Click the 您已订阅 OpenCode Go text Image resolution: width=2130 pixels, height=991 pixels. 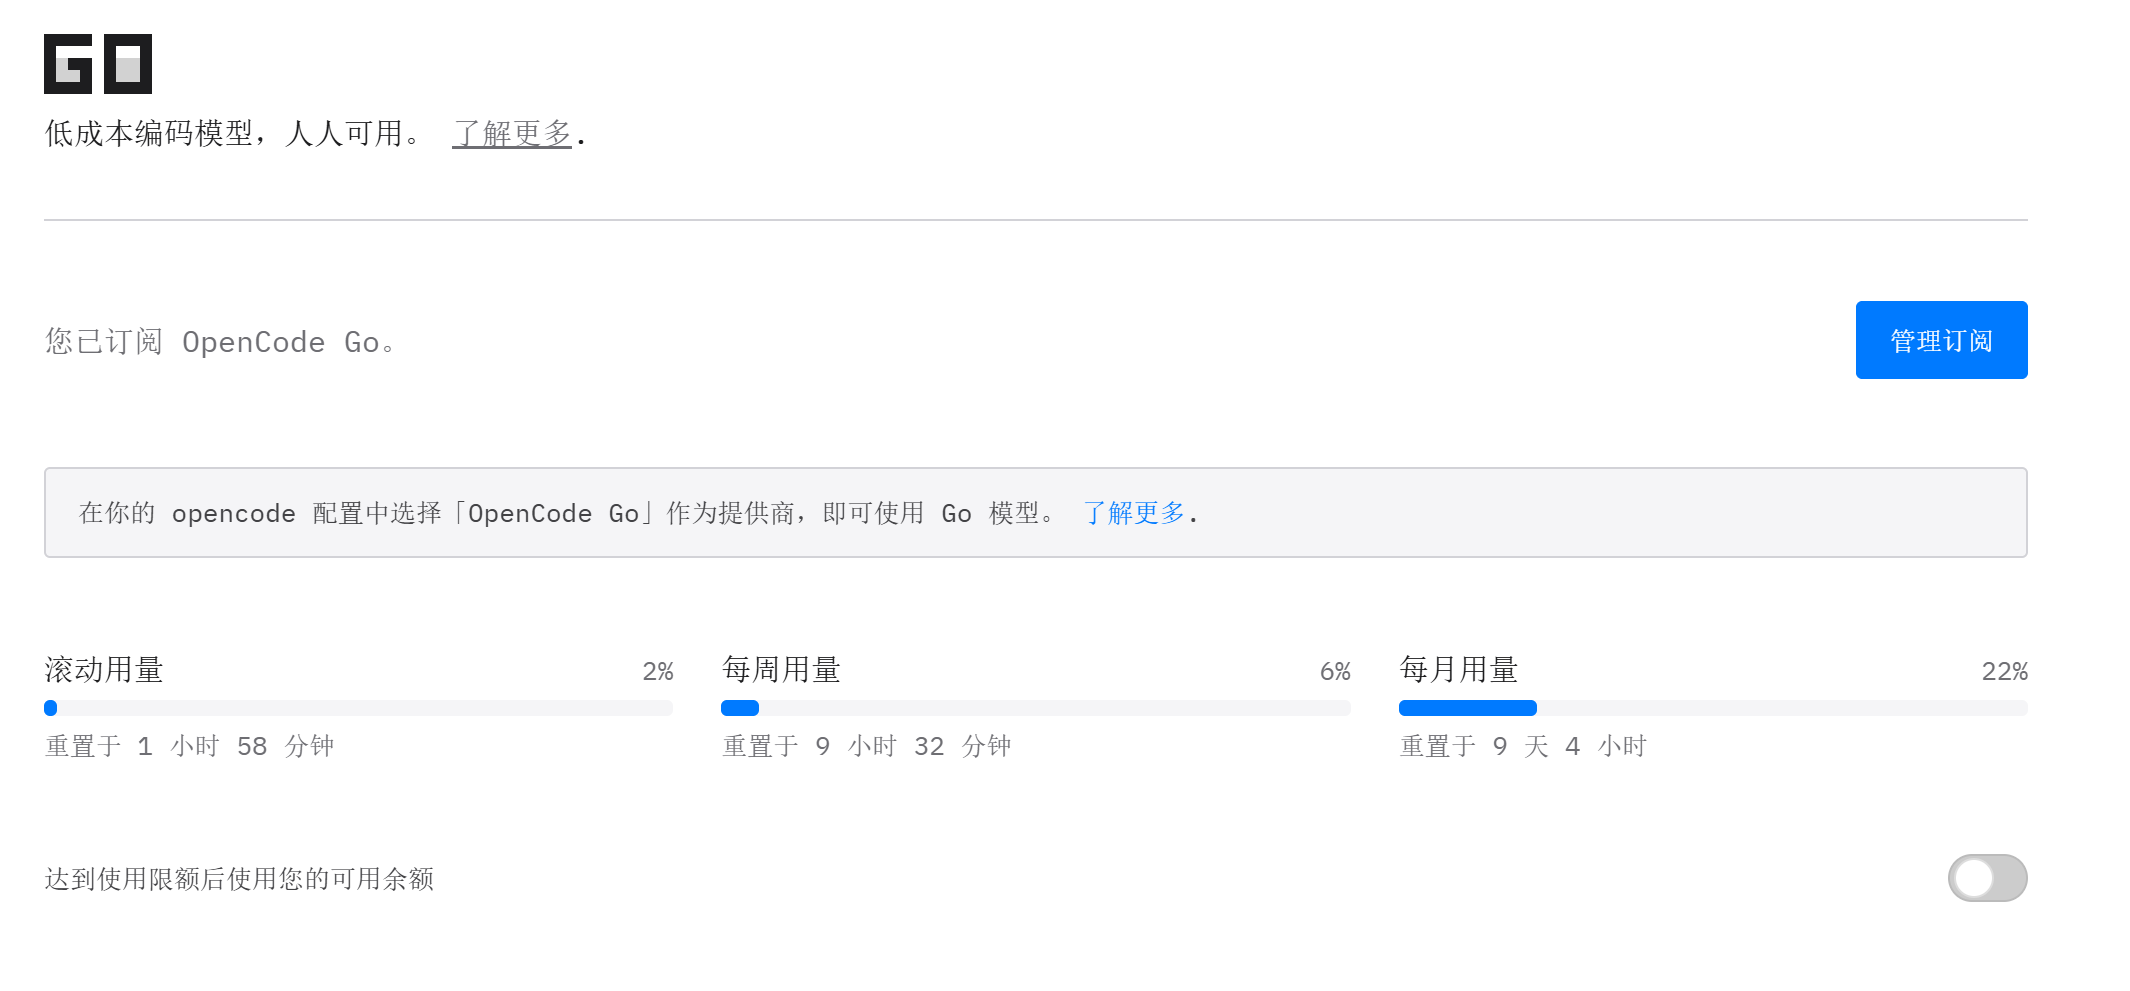[220, 342]
